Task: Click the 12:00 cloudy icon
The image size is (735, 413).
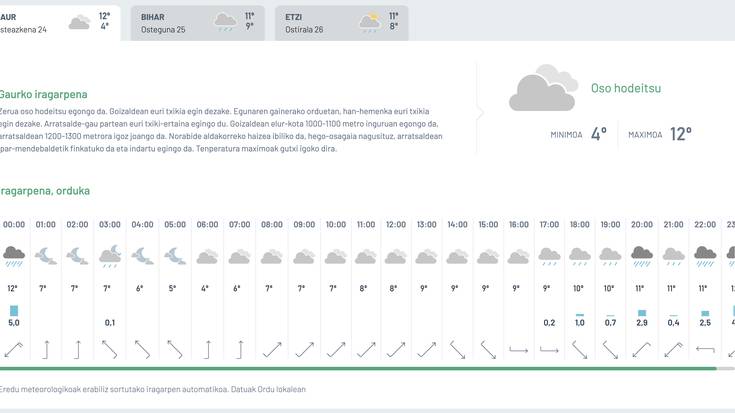Action: (x=396, y=256)
